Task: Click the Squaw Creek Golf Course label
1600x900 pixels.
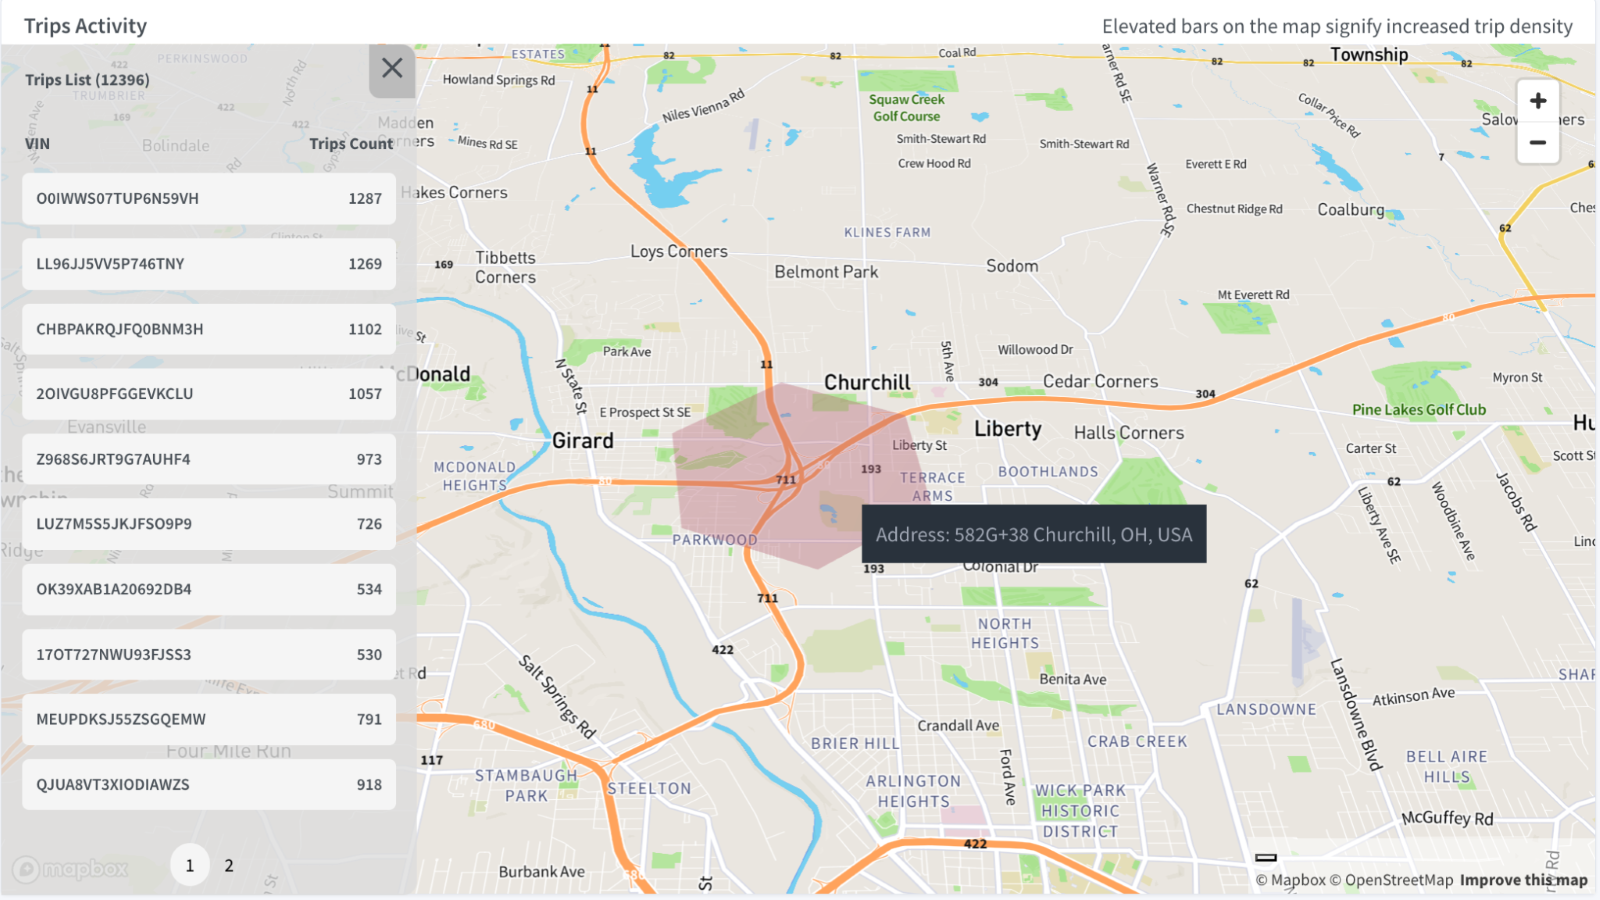Action: (x=907, y=108)
